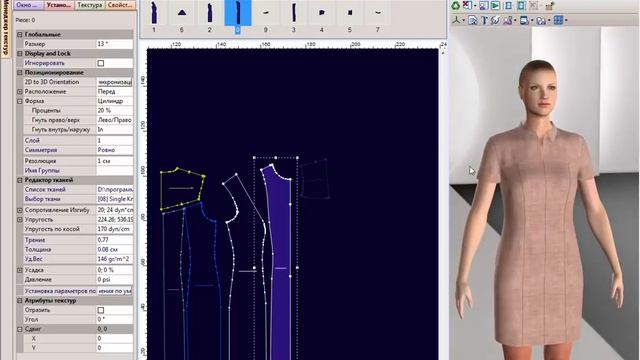This screenshot has height=360, width=640.
Task: Expand the Упругость property
Action: [20, 220]
